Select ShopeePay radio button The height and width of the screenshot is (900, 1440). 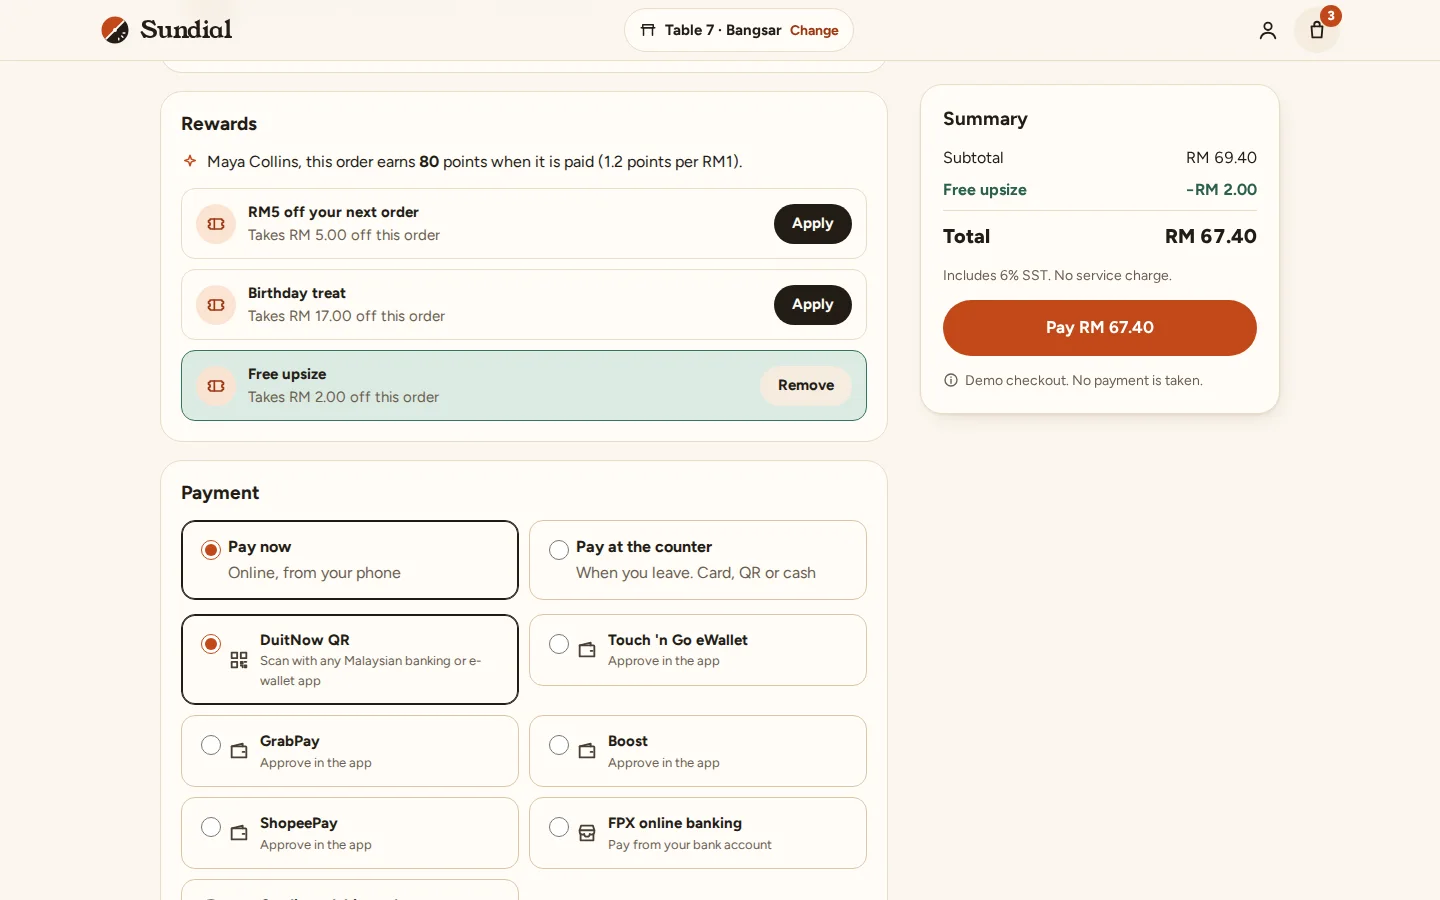[211, 827]
